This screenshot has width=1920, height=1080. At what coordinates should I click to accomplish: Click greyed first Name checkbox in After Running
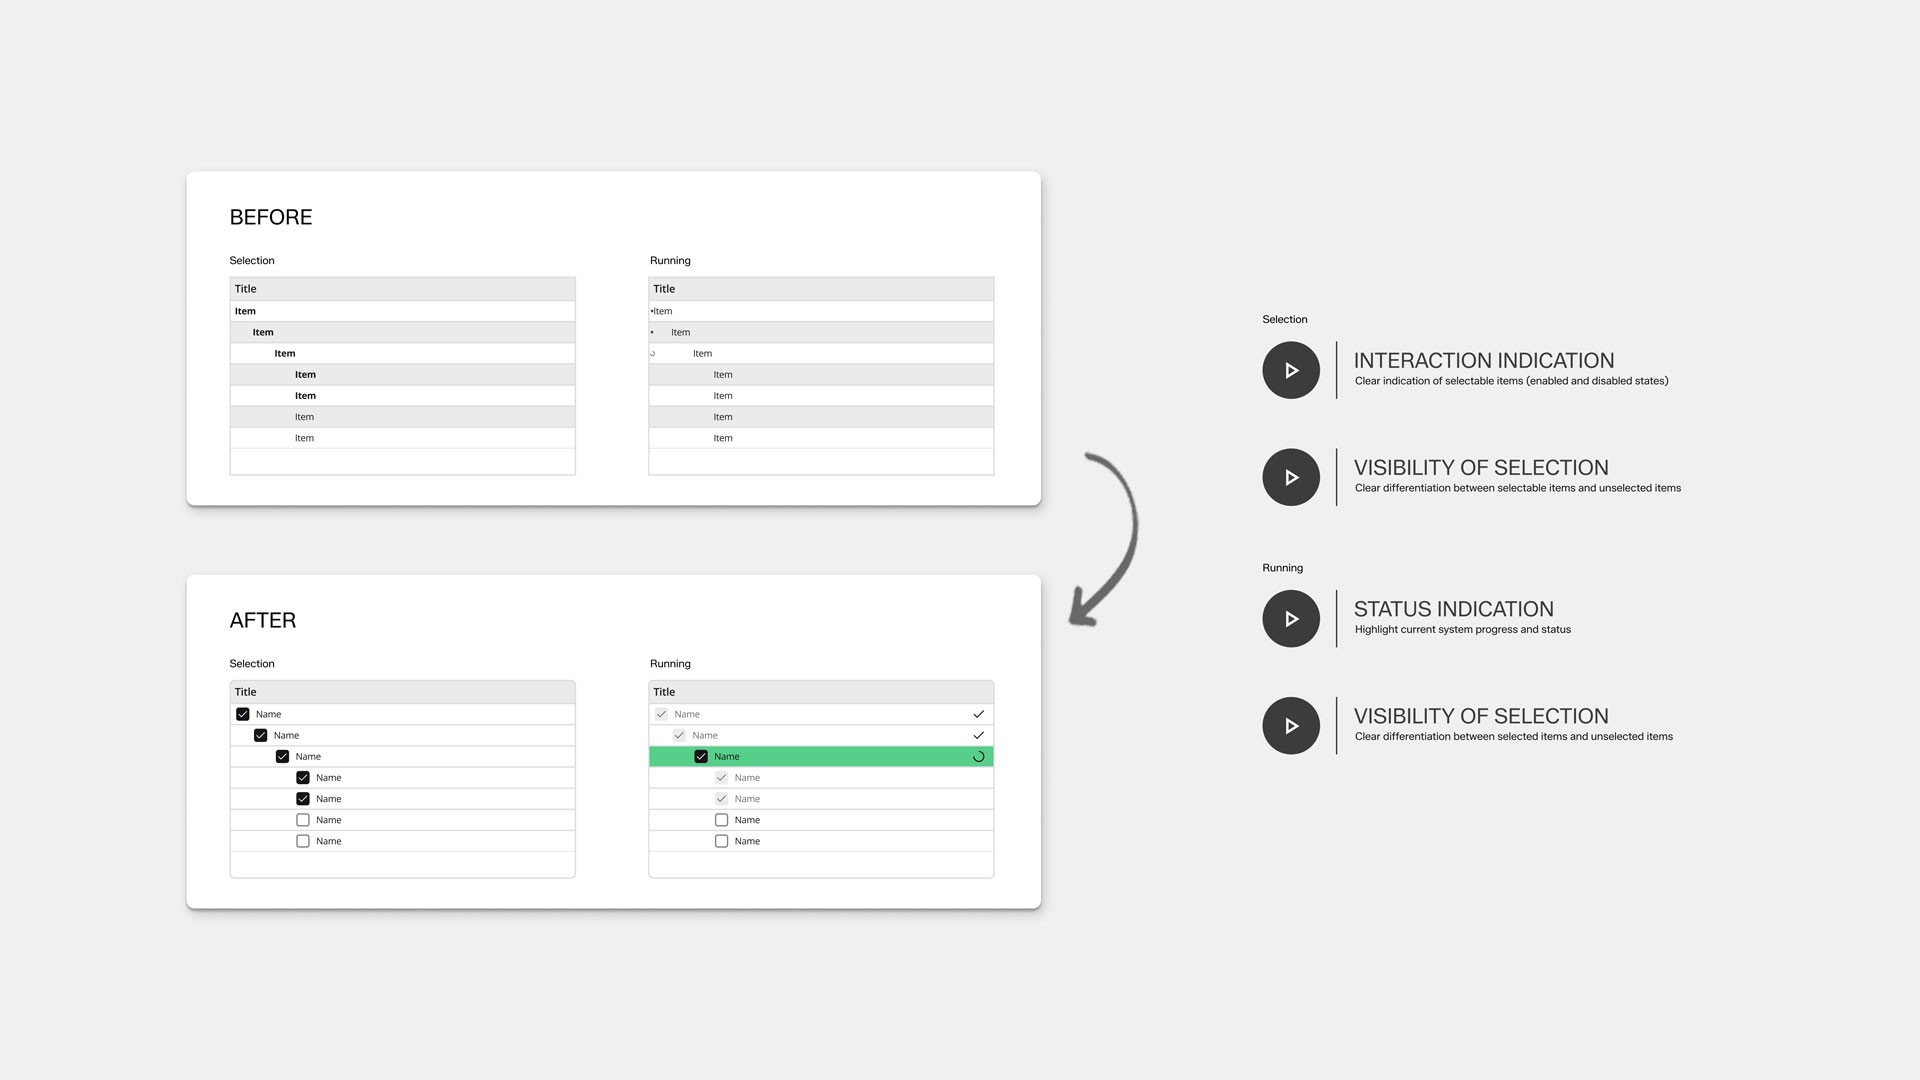661,714
